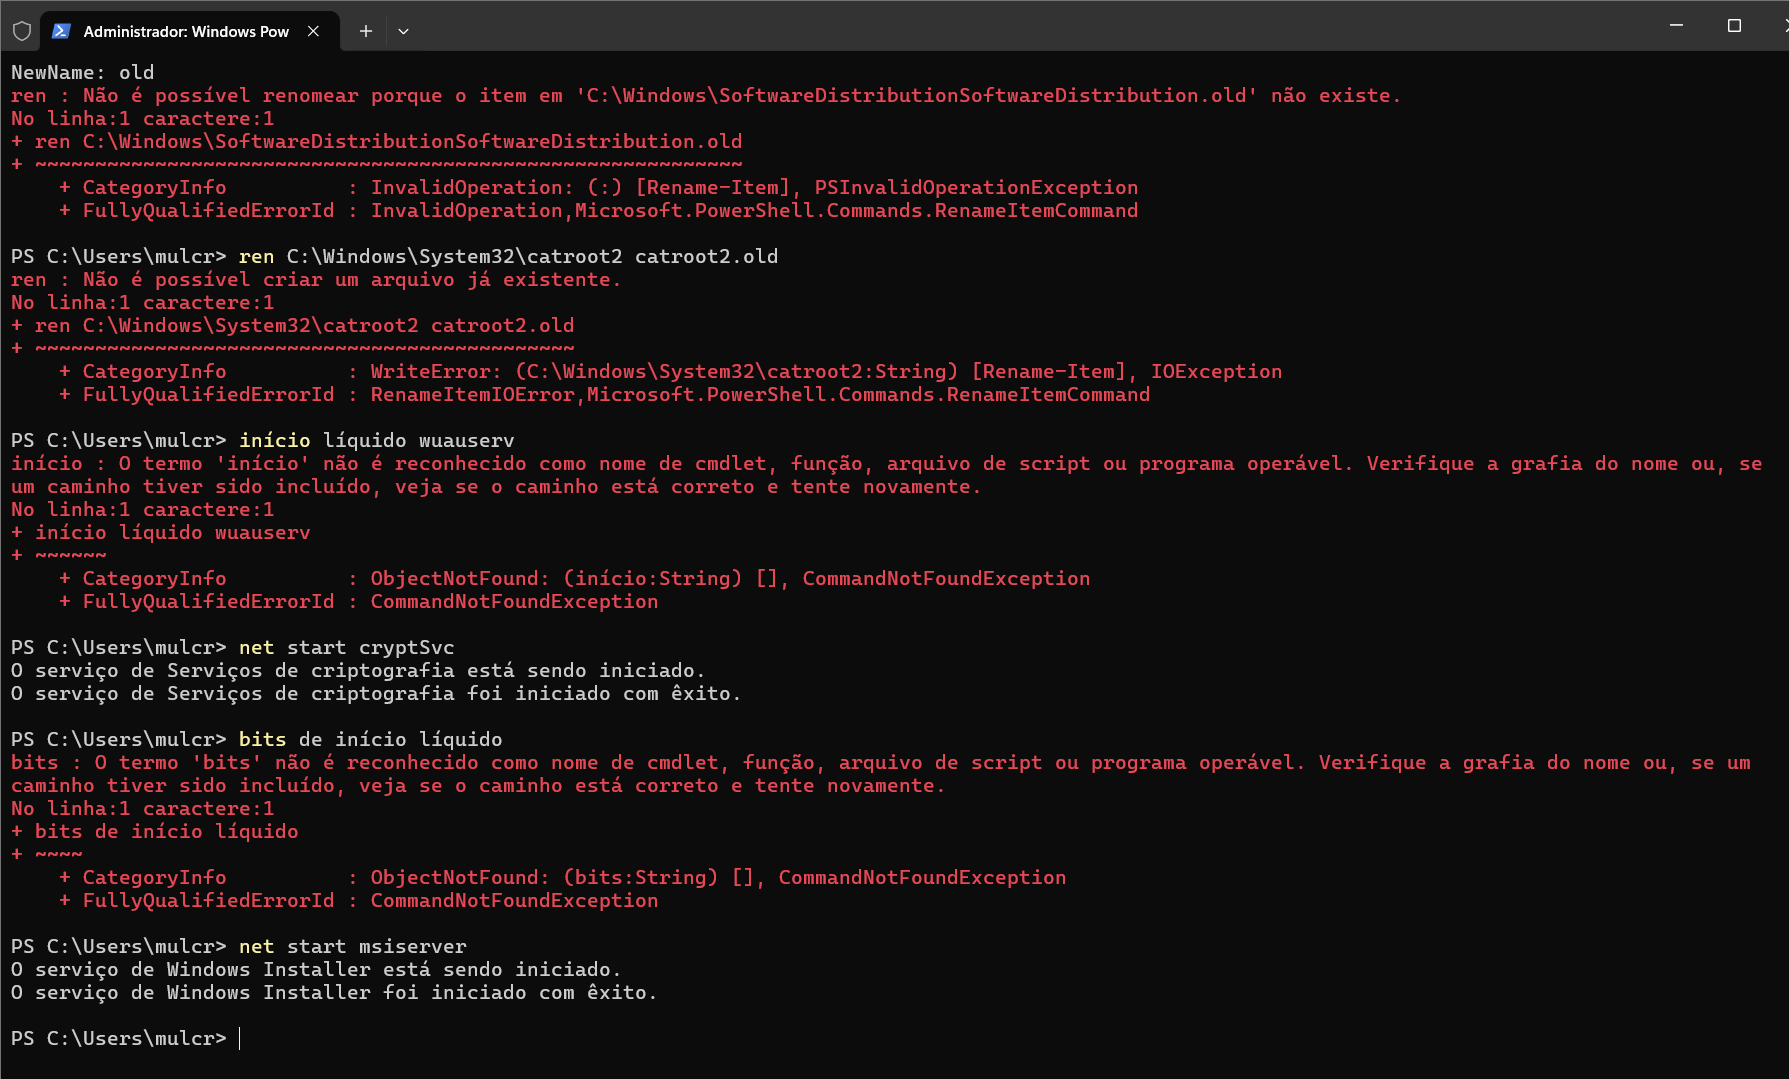Click the 'ren C:\Windows\System32\catroot2 catroot2.old' command

508,256
